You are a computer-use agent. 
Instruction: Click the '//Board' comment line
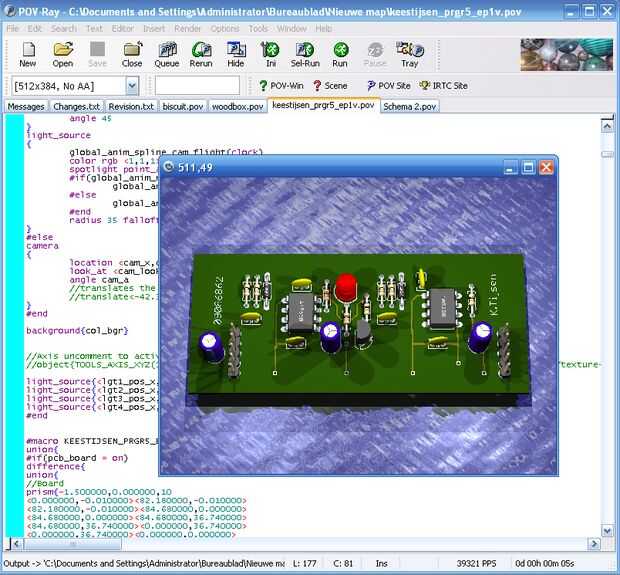coord(45,483)
